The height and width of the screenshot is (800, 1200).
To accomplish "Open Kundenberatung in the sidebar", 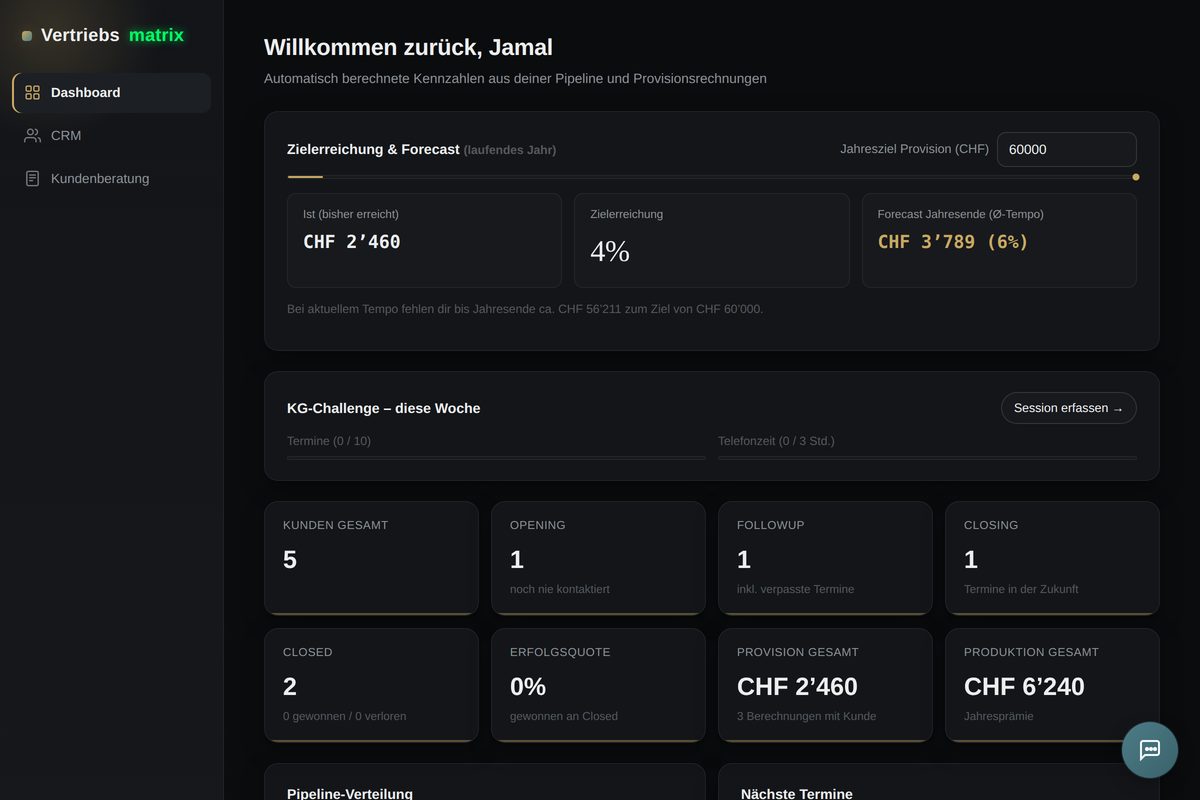I will coord(112,178).
